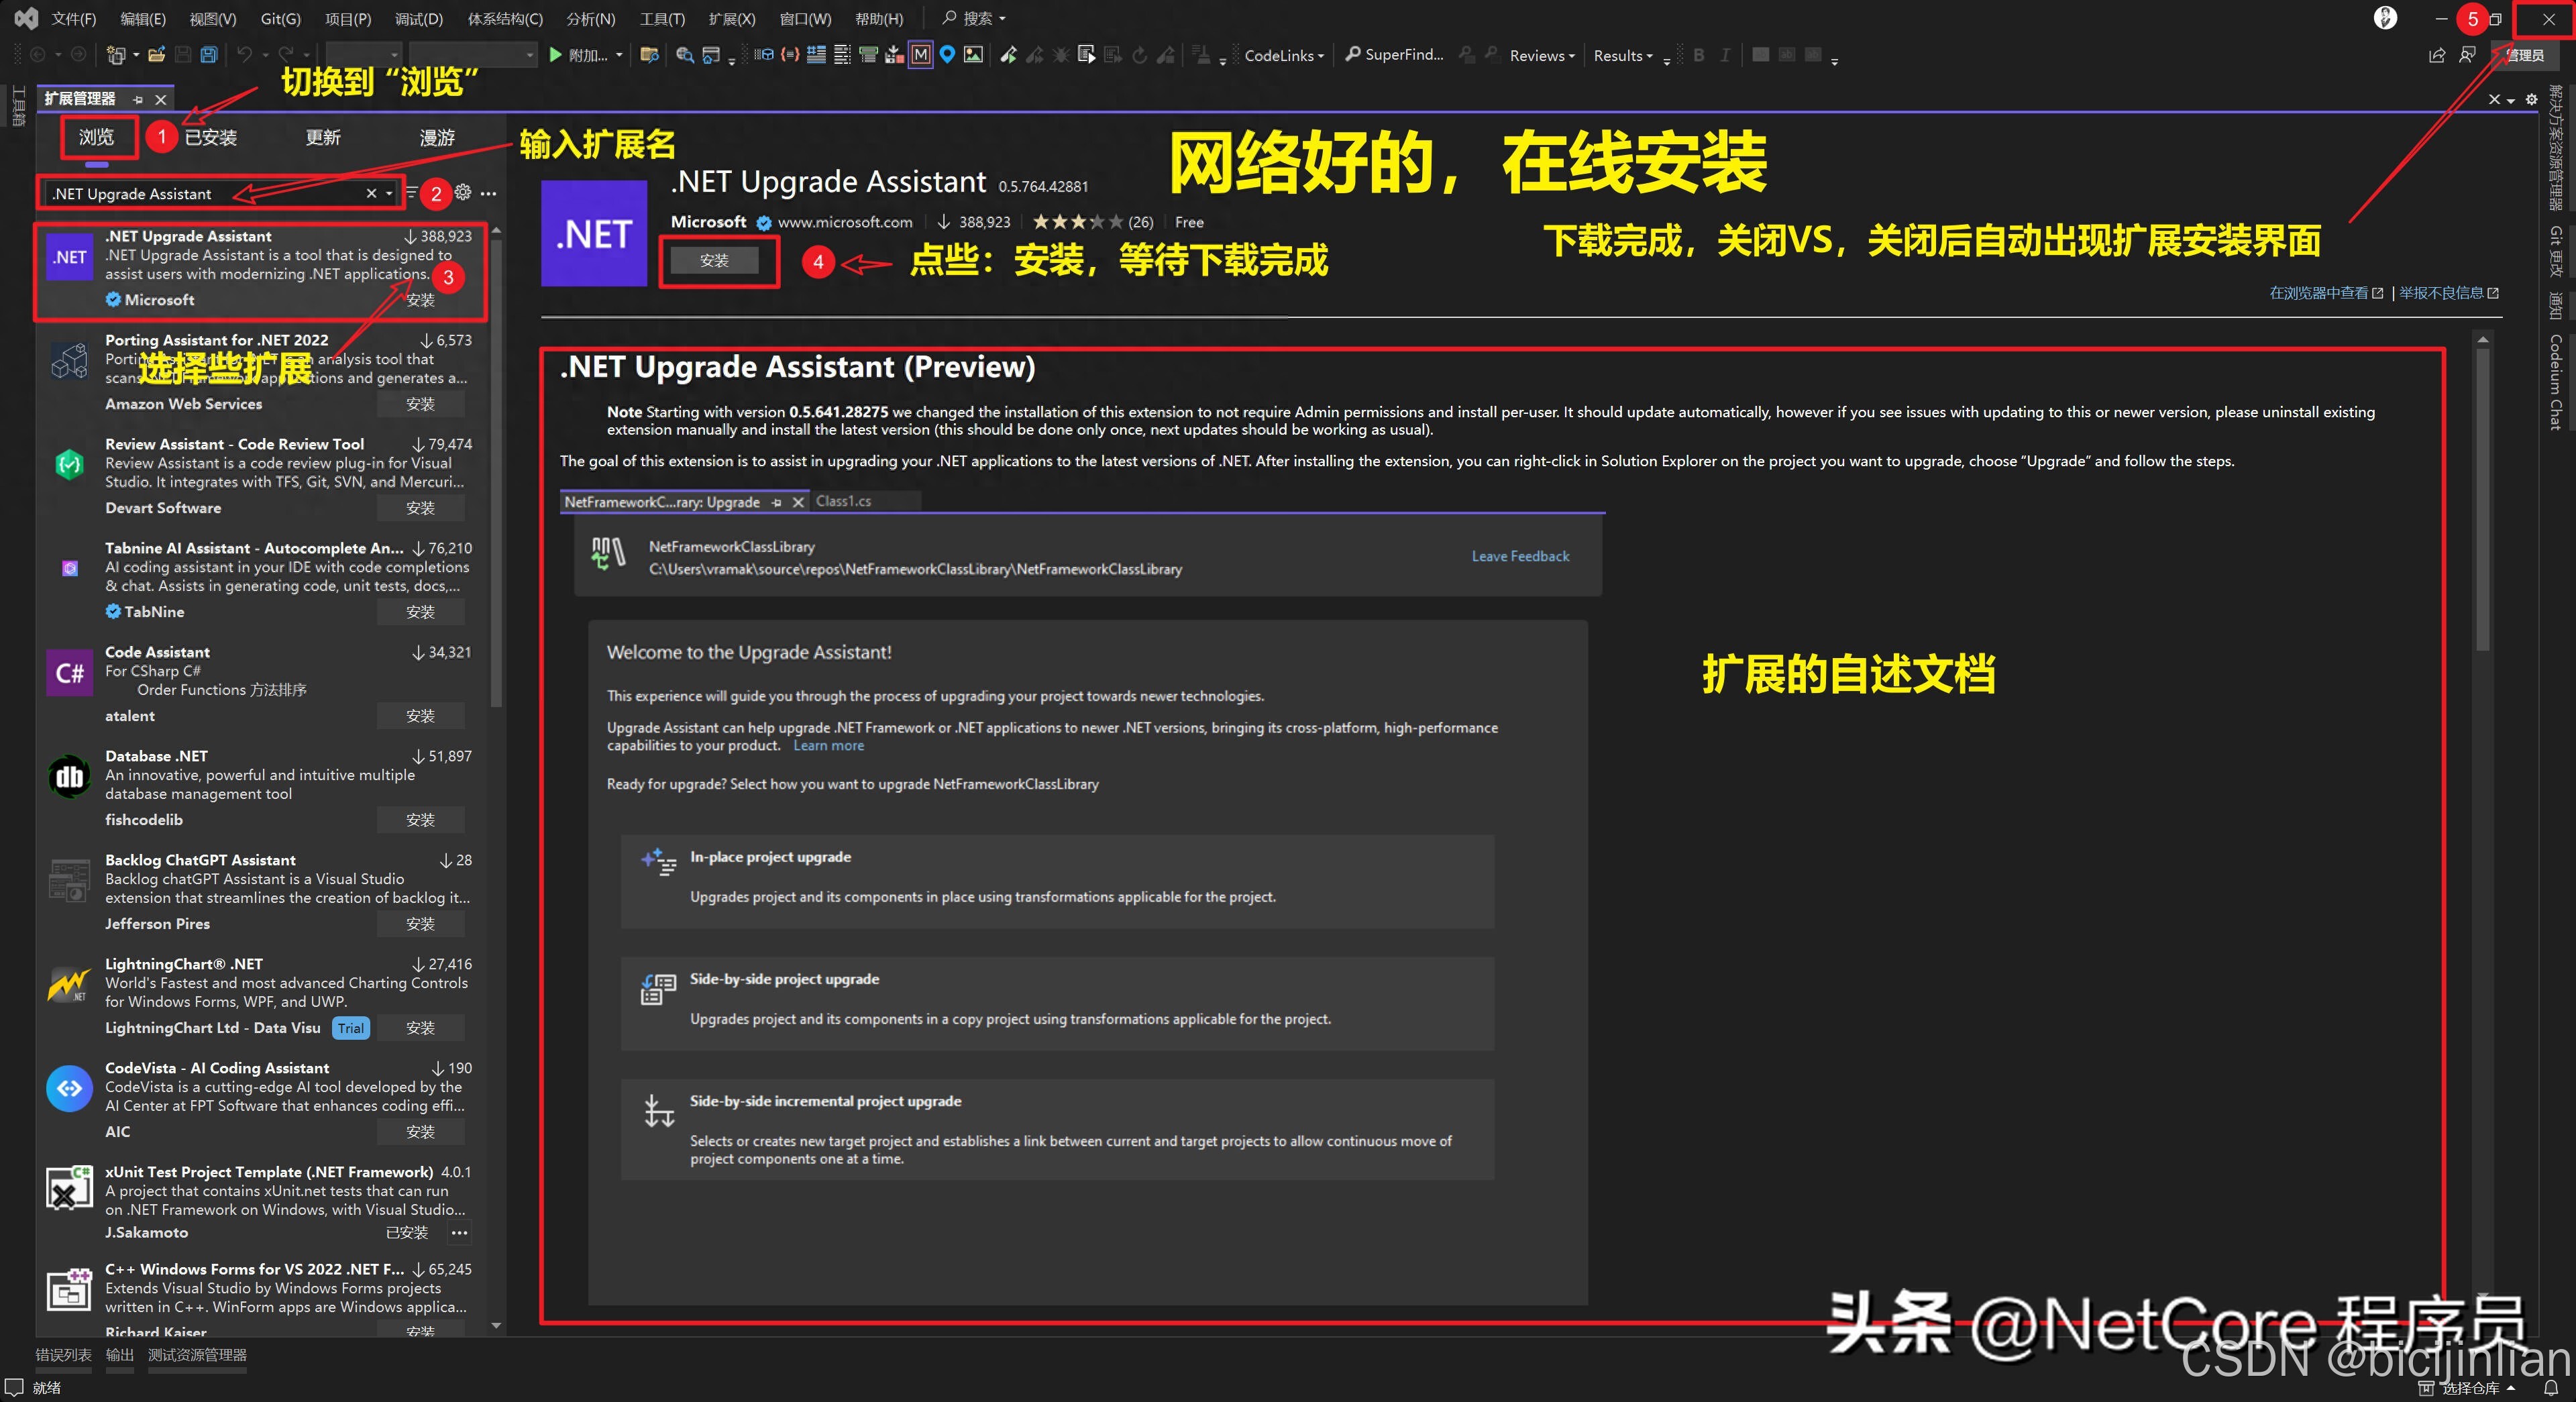The width and height of the screenshot is (2576, 1402).
Task: Click the Learn more link
Action: [828, 745]
